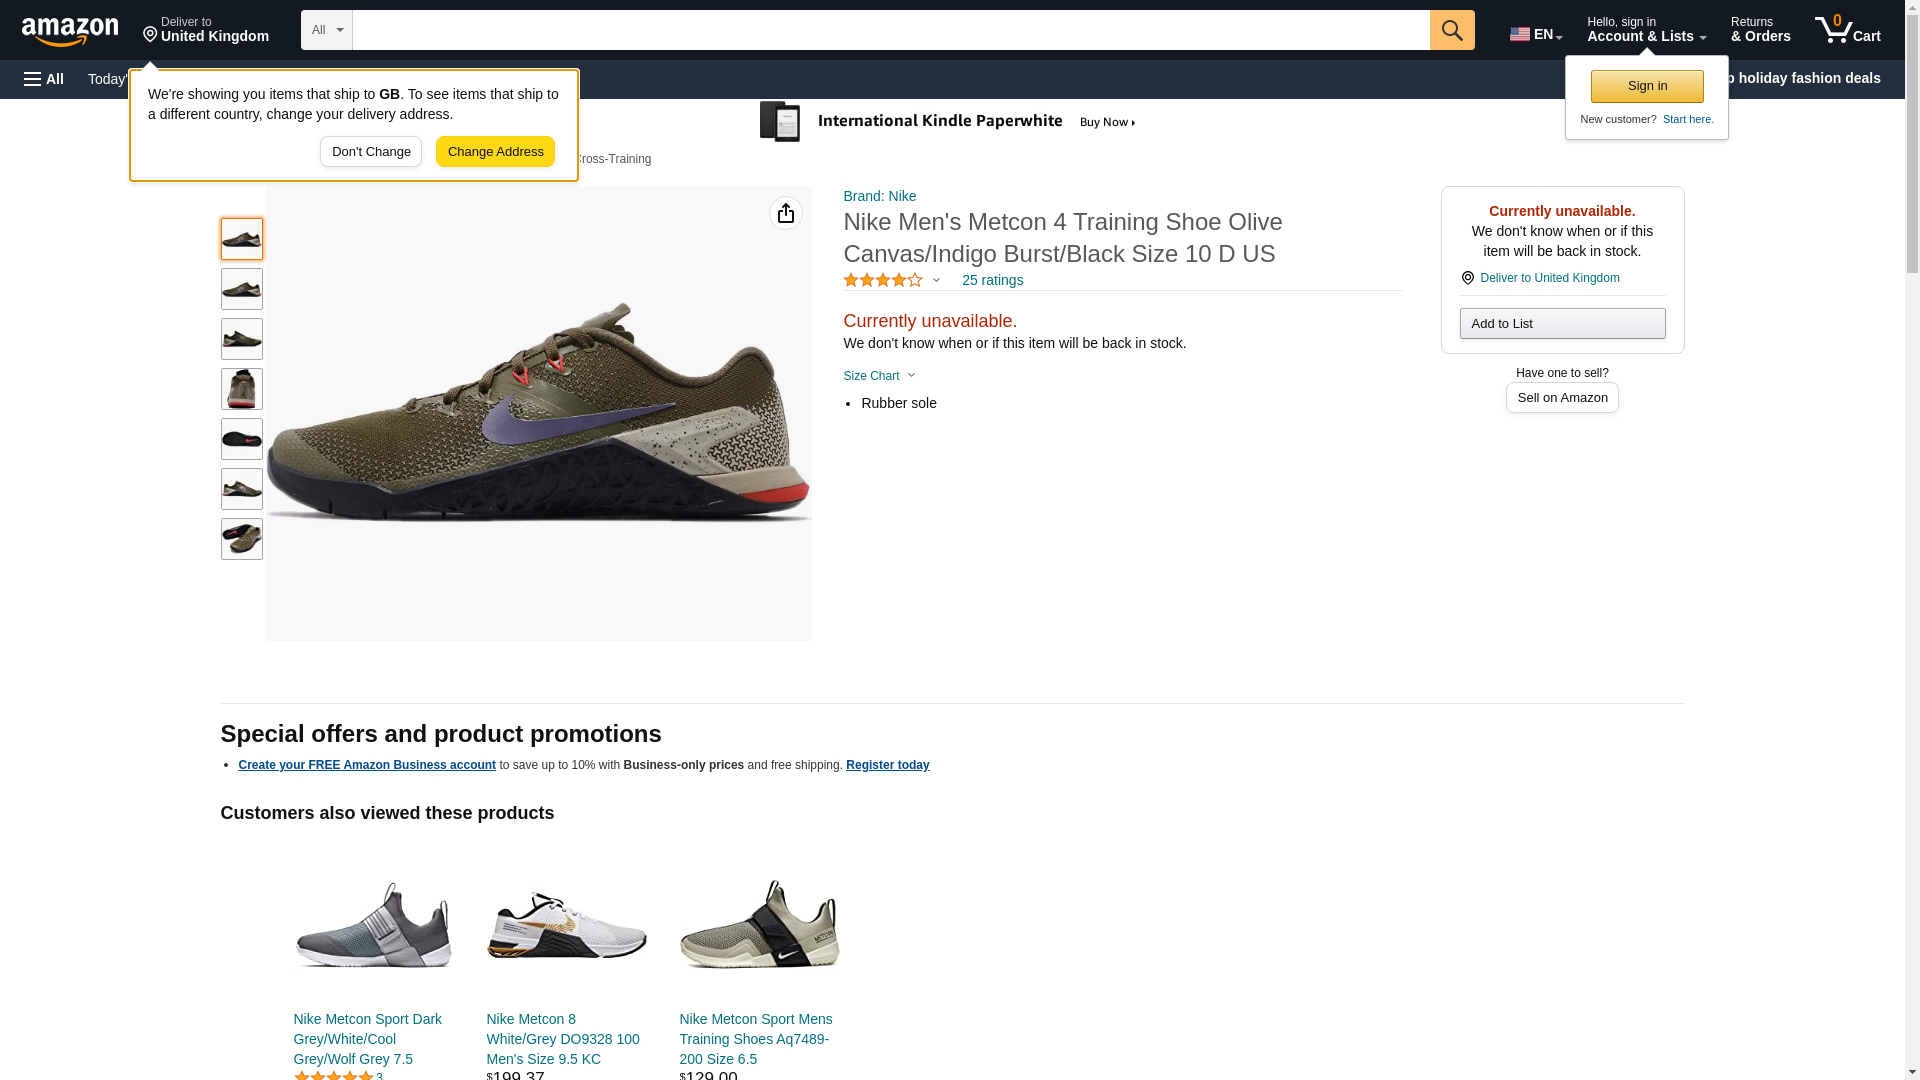Open the All hamburger menu
This screenshot has width=1920, height=1080.
44,79
